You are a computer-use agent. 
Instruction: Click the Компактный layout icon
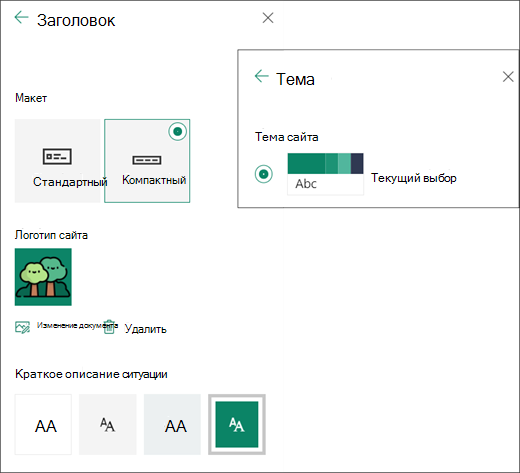[147, 160]
